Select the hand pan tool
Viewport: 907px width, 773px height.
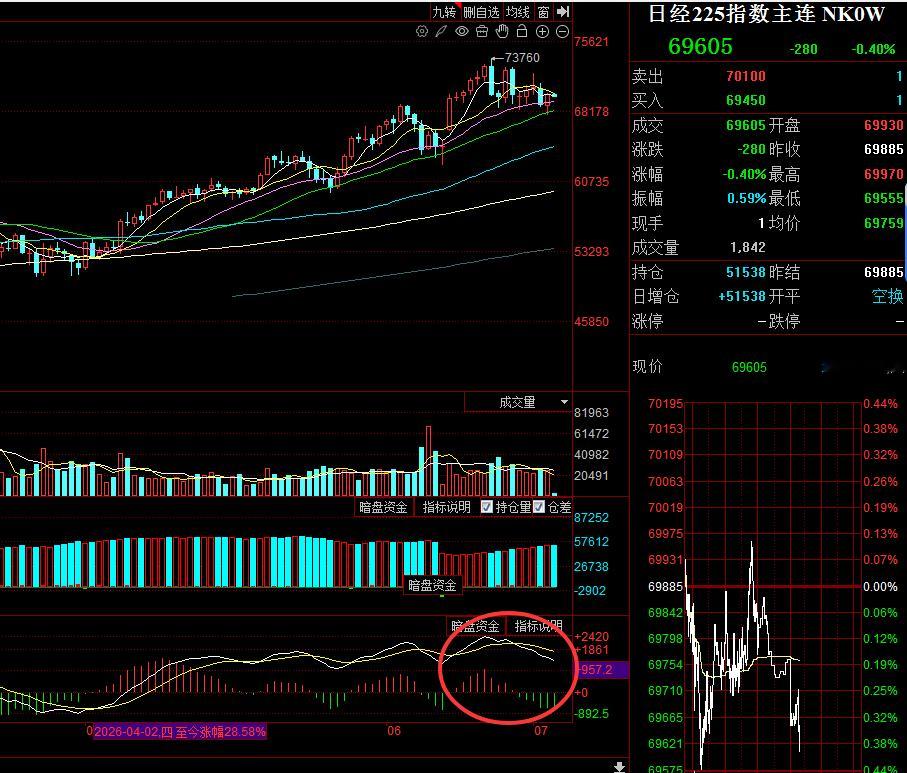tap(502, 31)
